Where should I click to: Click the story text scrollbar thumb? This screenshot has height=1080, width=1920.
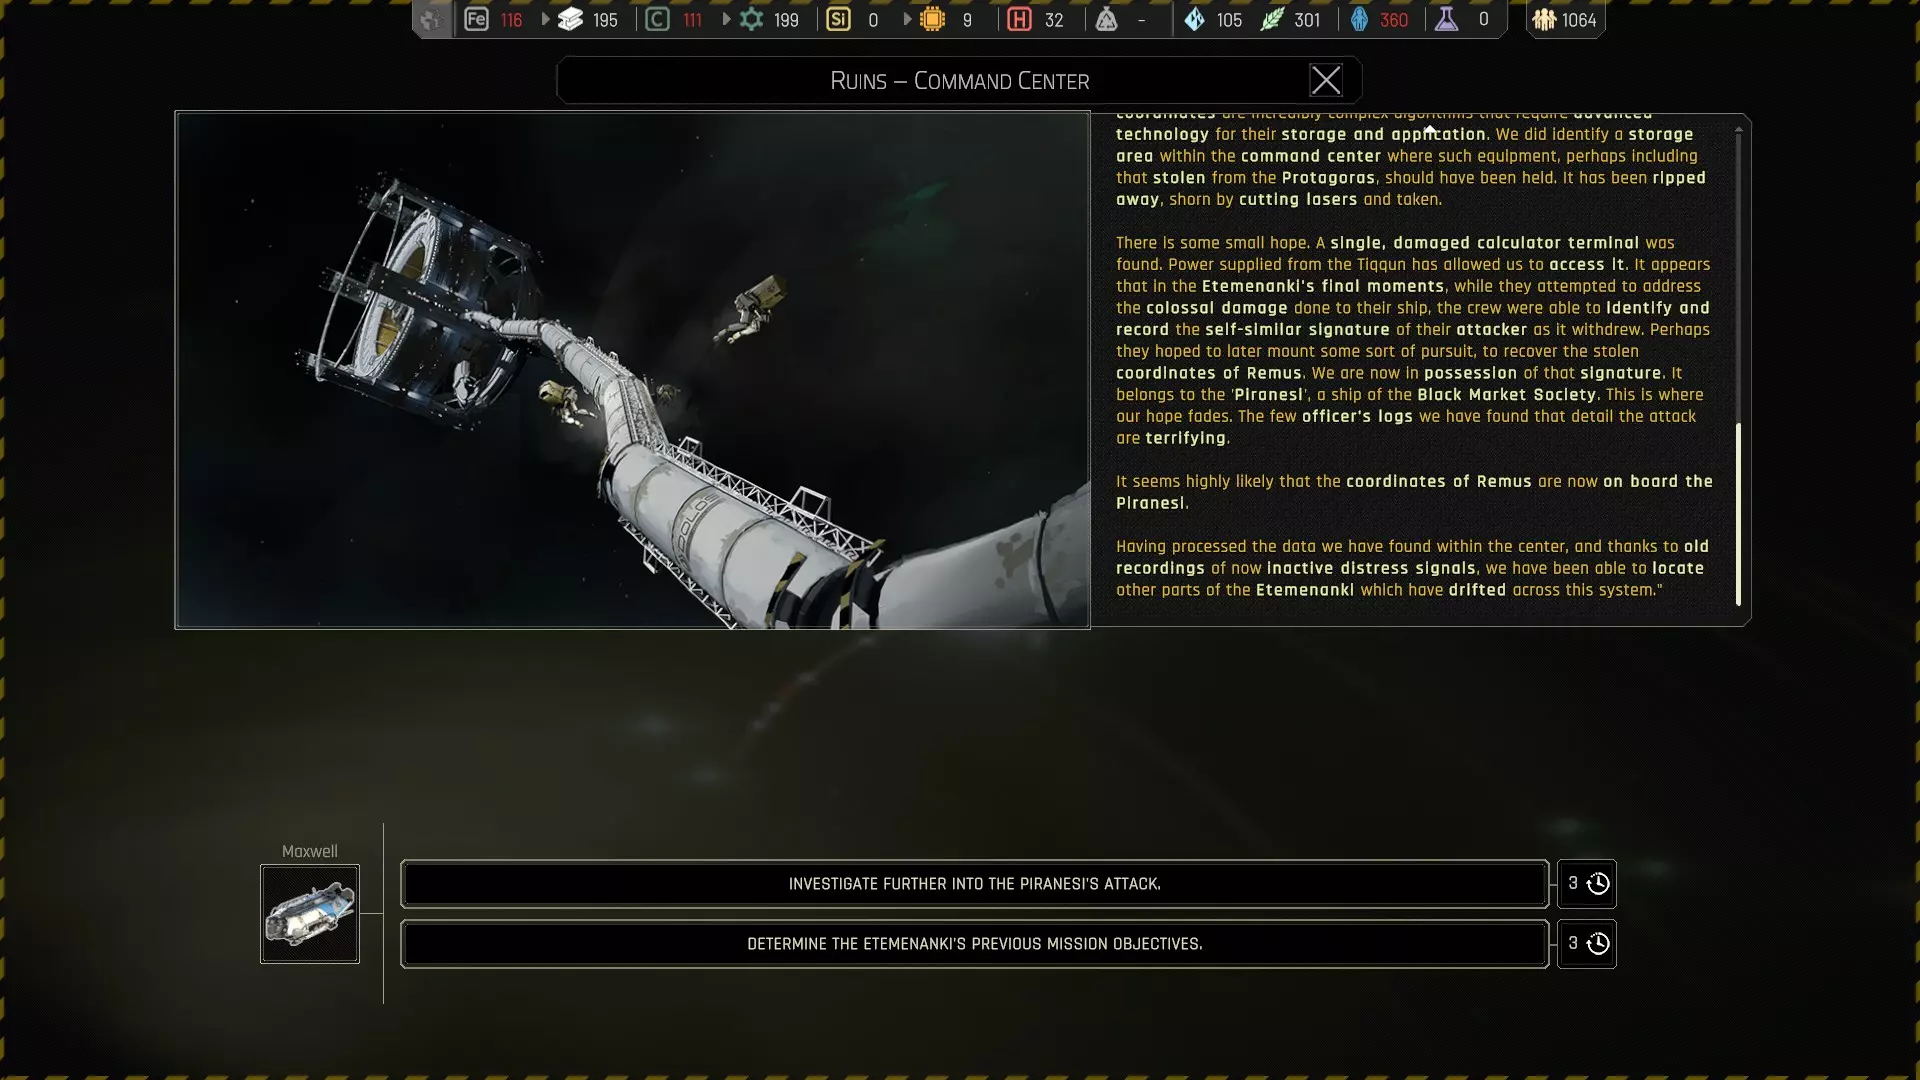(1738, 513)
